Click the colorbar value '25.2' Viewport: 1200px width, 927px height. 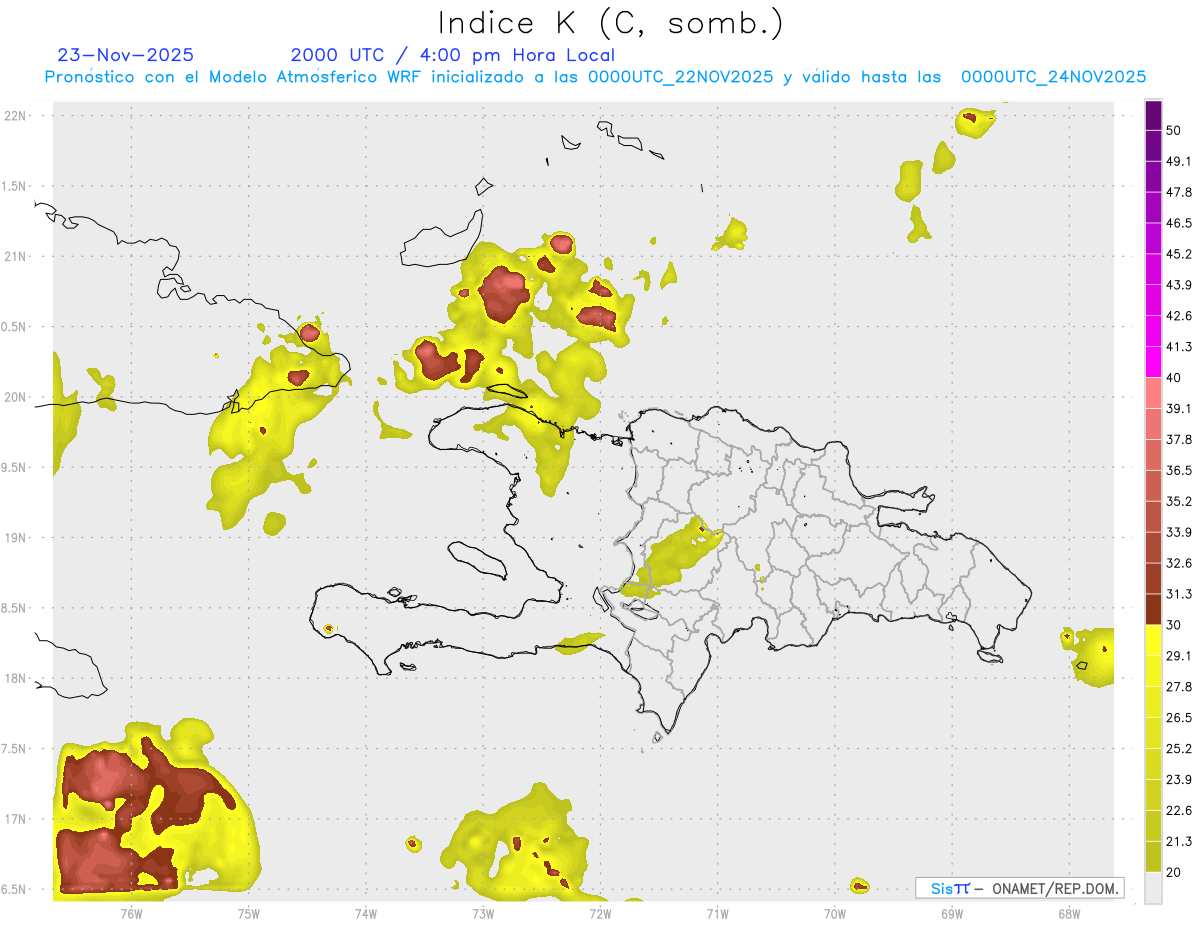click(1179, 749)
